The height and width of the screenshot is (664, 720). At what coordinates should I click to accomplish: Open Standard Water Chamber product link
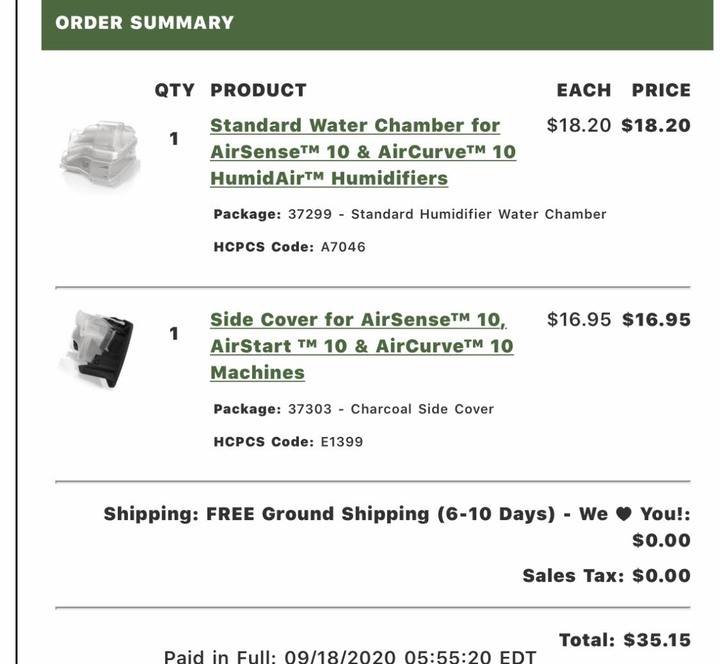(363, 152)
